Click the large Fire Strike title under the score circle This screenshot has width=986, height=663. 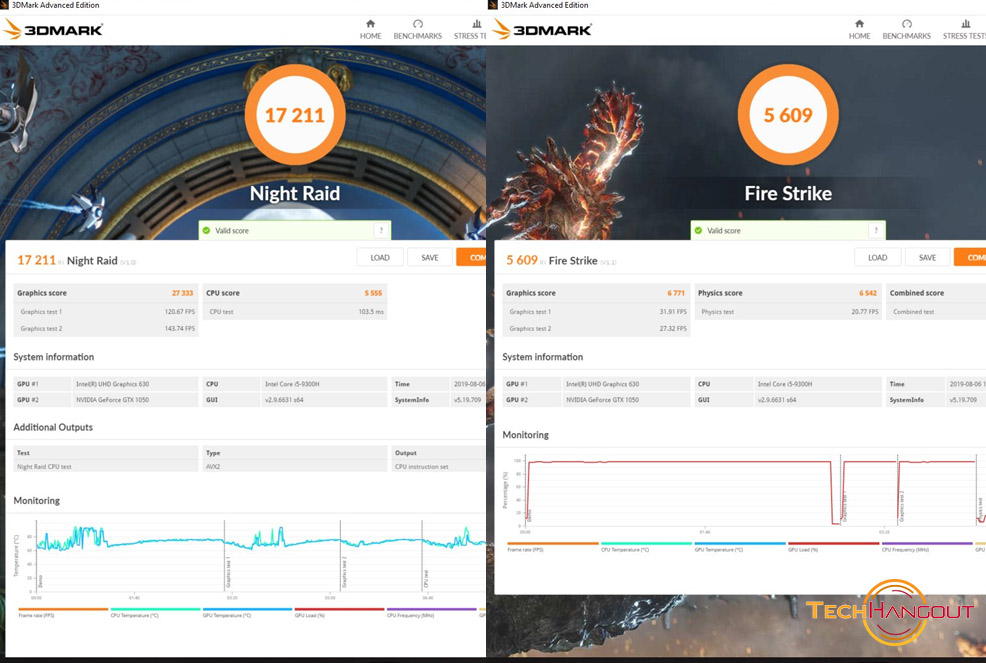coord(788,193)
